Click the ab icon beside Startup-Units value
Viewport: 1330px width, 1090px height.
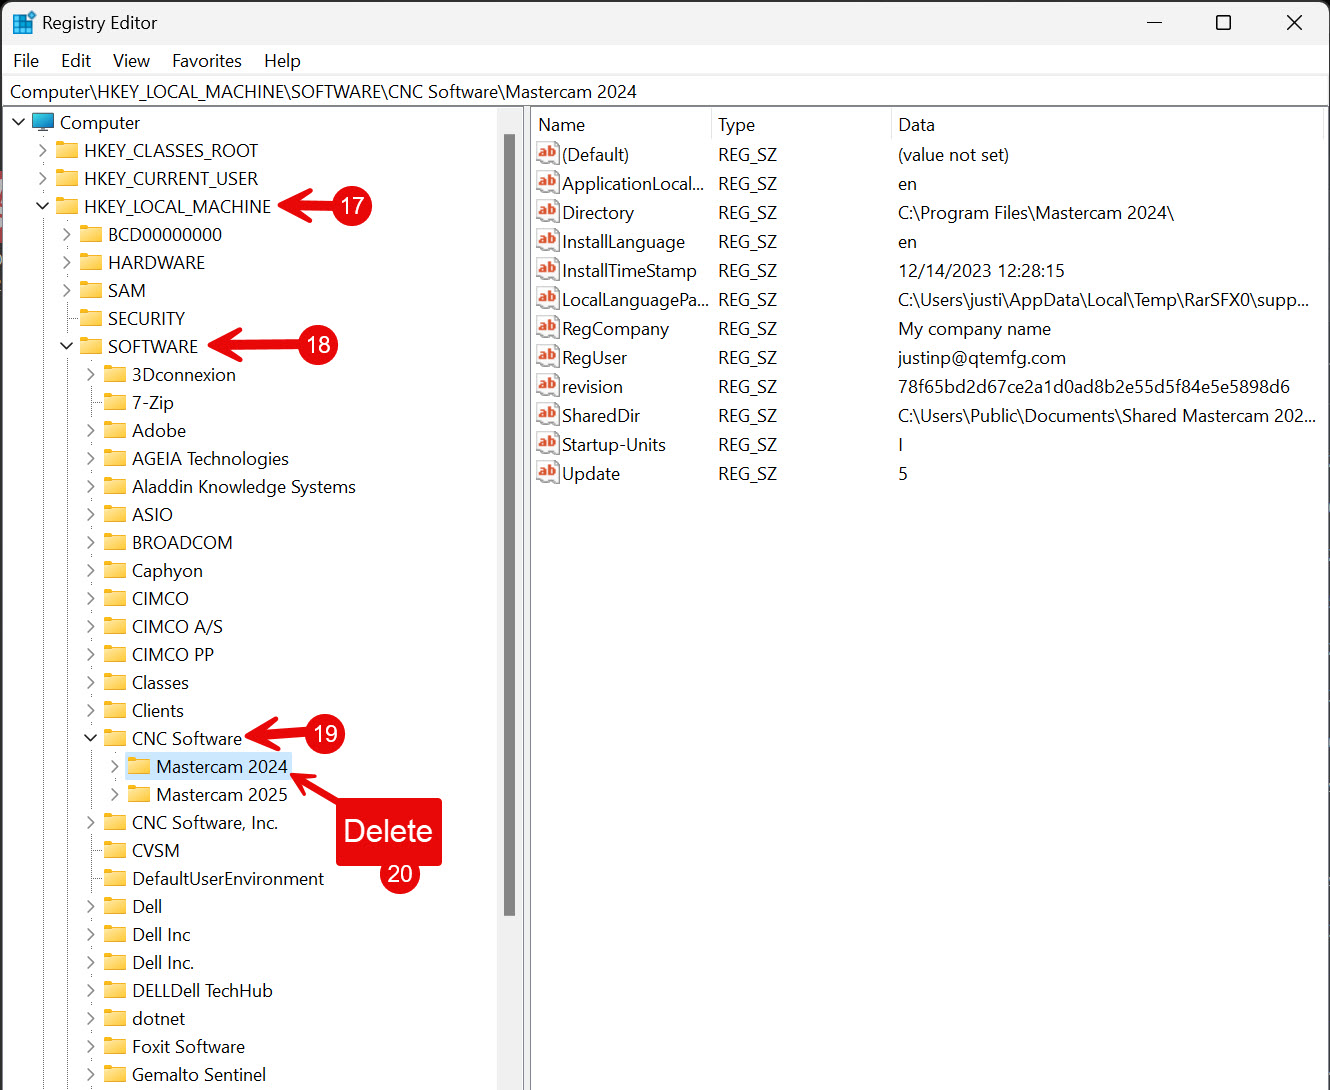pos(547,443)
